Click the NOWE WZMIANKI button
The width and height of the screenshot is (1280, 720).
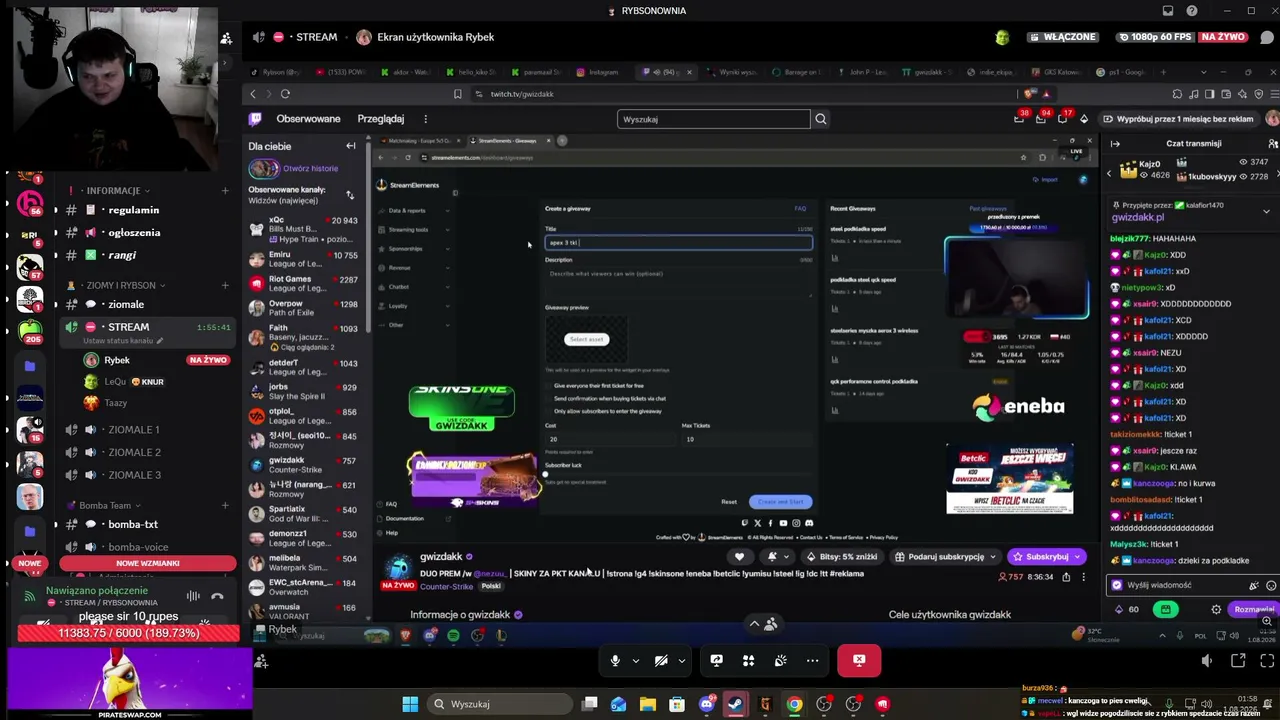(148, 563)
